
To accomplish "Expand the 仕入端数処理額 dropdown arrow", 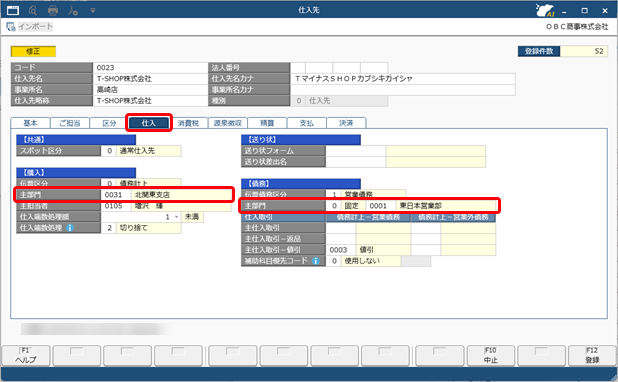I will pyautogui.click(x=176, y=217).
